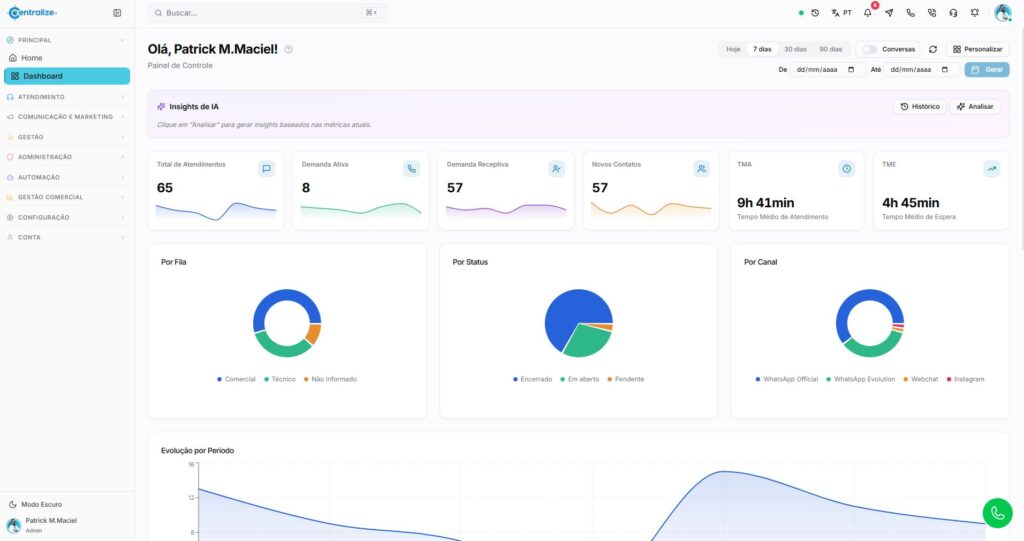Screen dimensions: 1024x541
Task: Click the sparkle icon beside Insights de IA
Action: pyautogui.click(x=161, y=107)
